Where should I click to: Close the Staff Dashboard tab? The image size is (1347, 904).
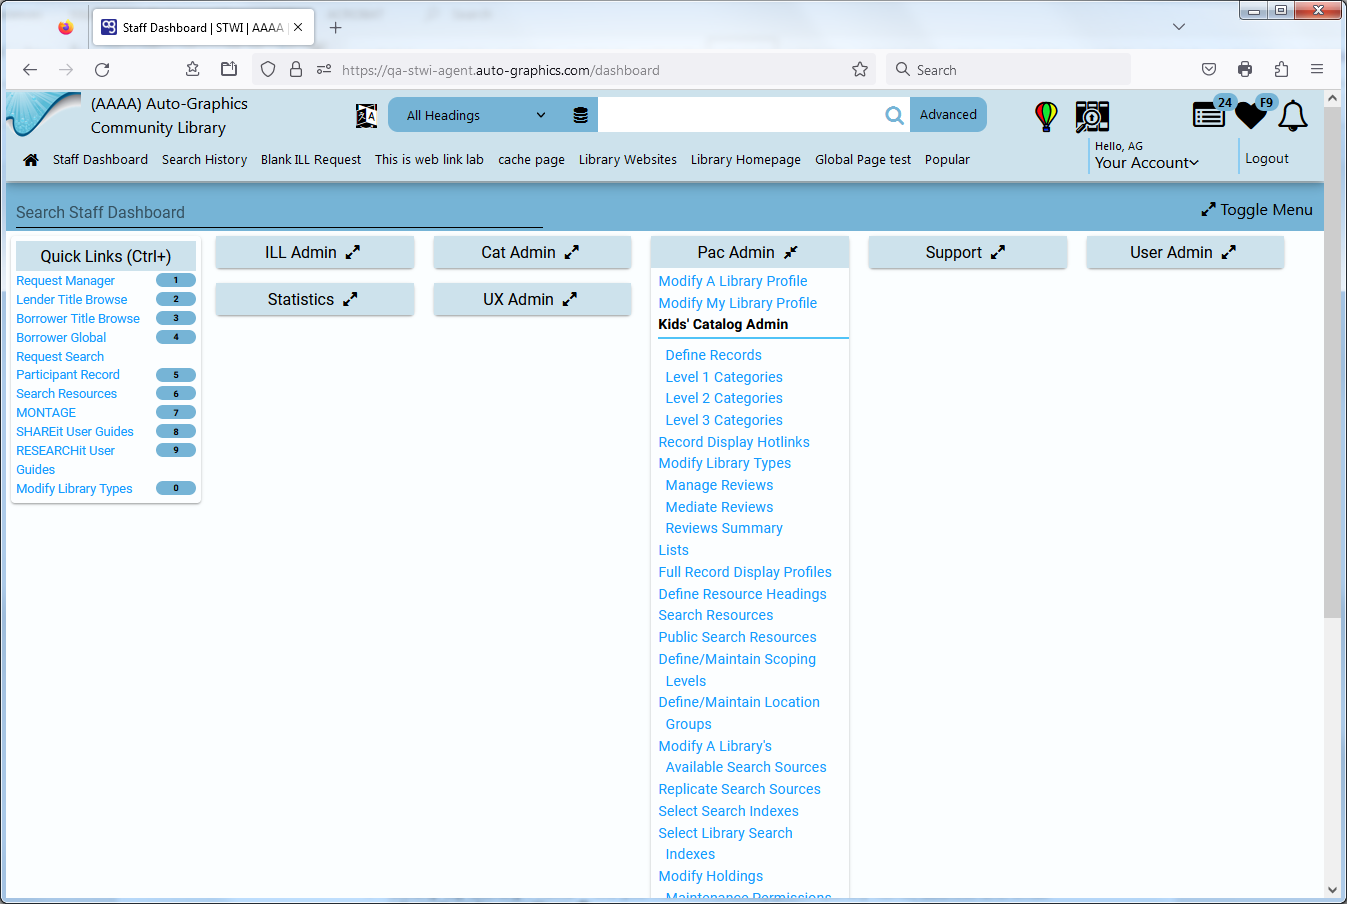pos(298,28)
